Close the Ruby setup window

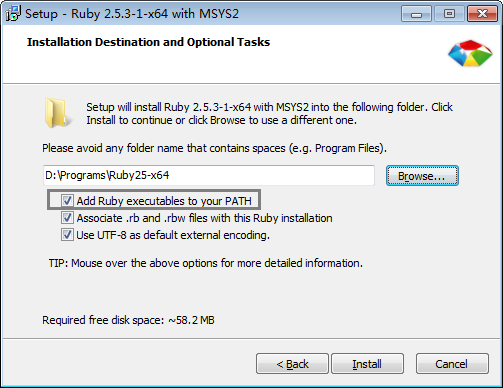482,14
